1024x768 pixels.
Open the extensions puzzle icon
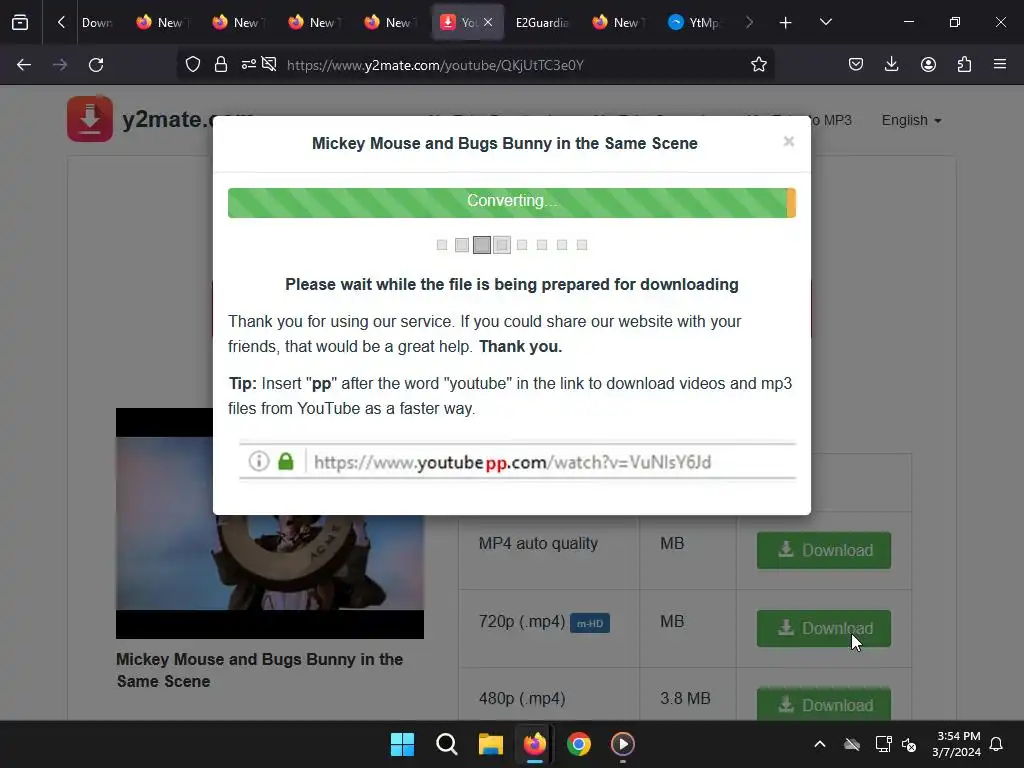(964, 65)
